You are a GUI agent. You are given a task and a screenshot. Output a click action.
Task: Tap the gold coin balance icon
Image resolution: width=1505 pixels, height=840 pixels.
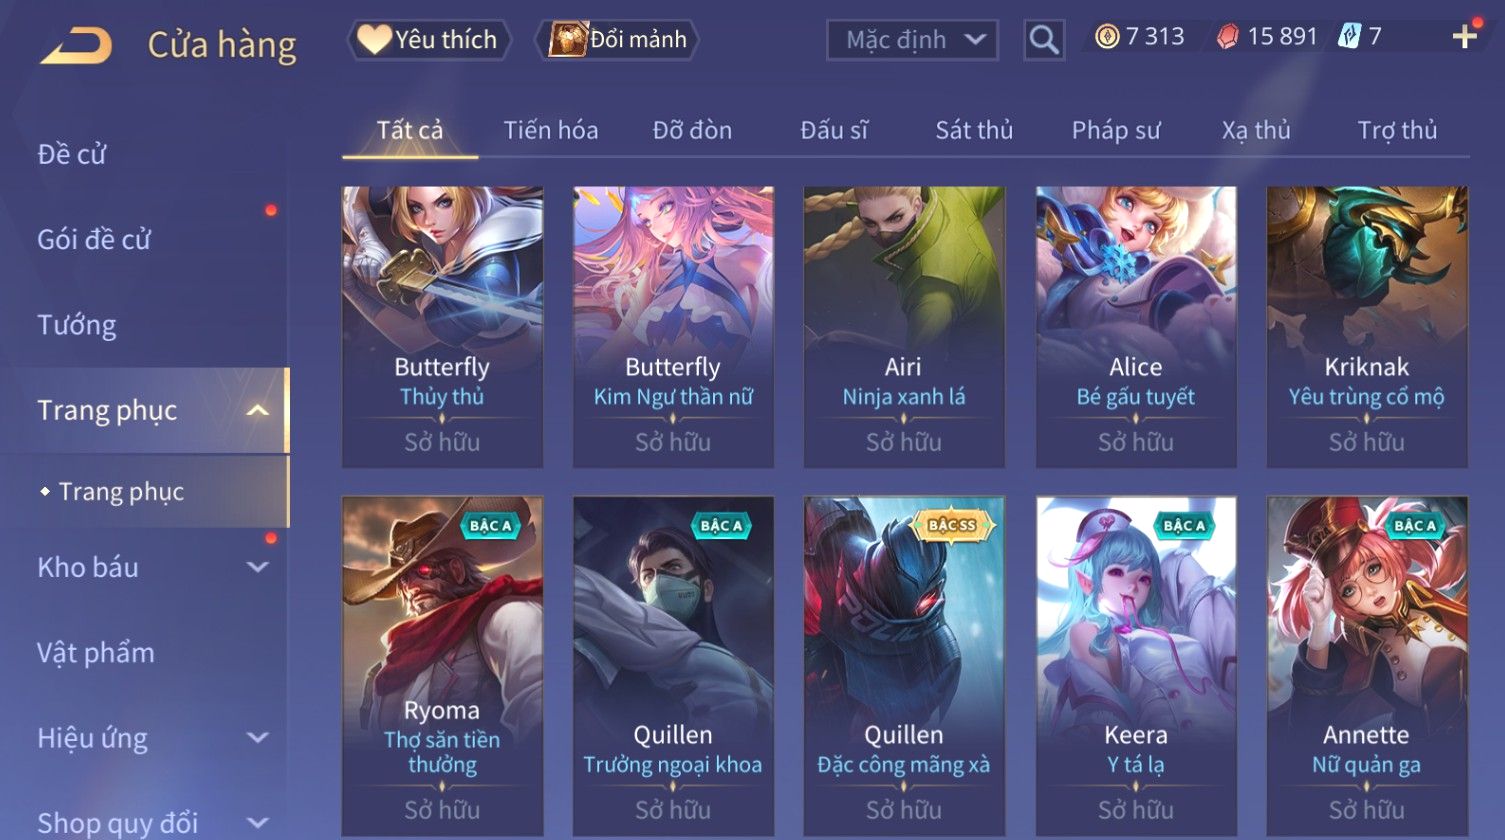[x=1106, y=38]
